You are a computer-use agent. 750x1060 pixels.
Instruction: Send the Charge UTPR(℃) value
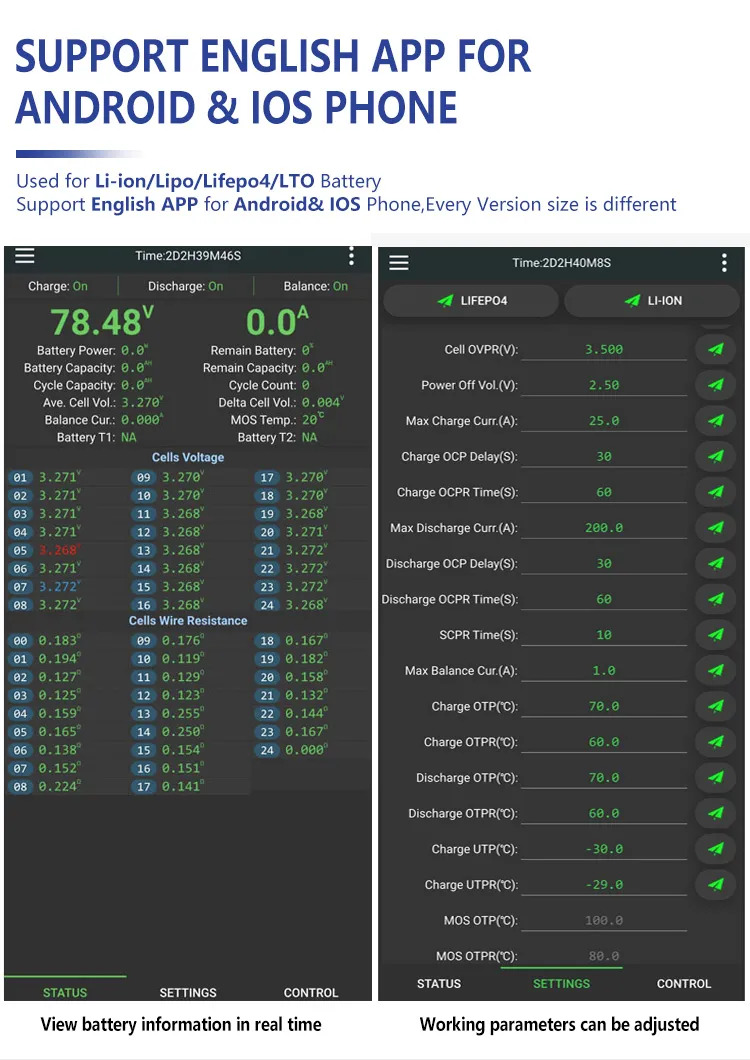(716, 884)
